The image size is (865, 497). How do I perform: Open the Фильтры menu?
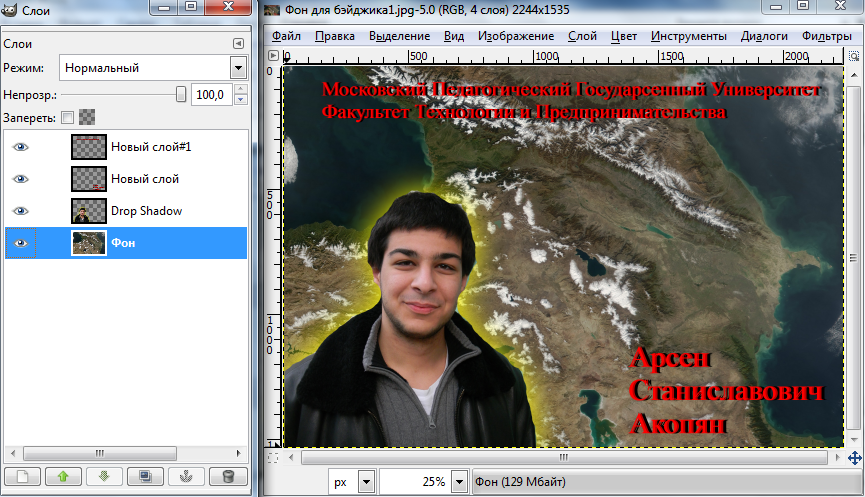(826, 36)
